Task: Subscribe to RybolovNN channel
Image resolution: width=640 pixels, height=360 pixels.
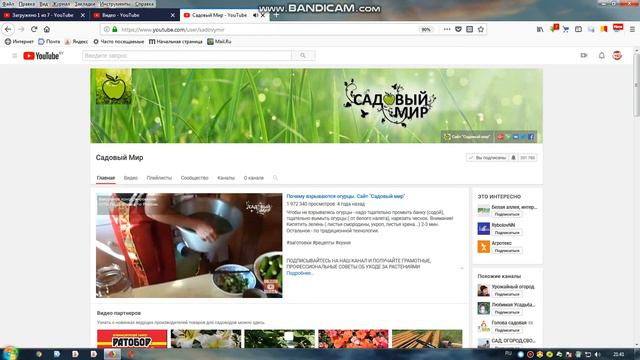Action: [x=507, y=233]
